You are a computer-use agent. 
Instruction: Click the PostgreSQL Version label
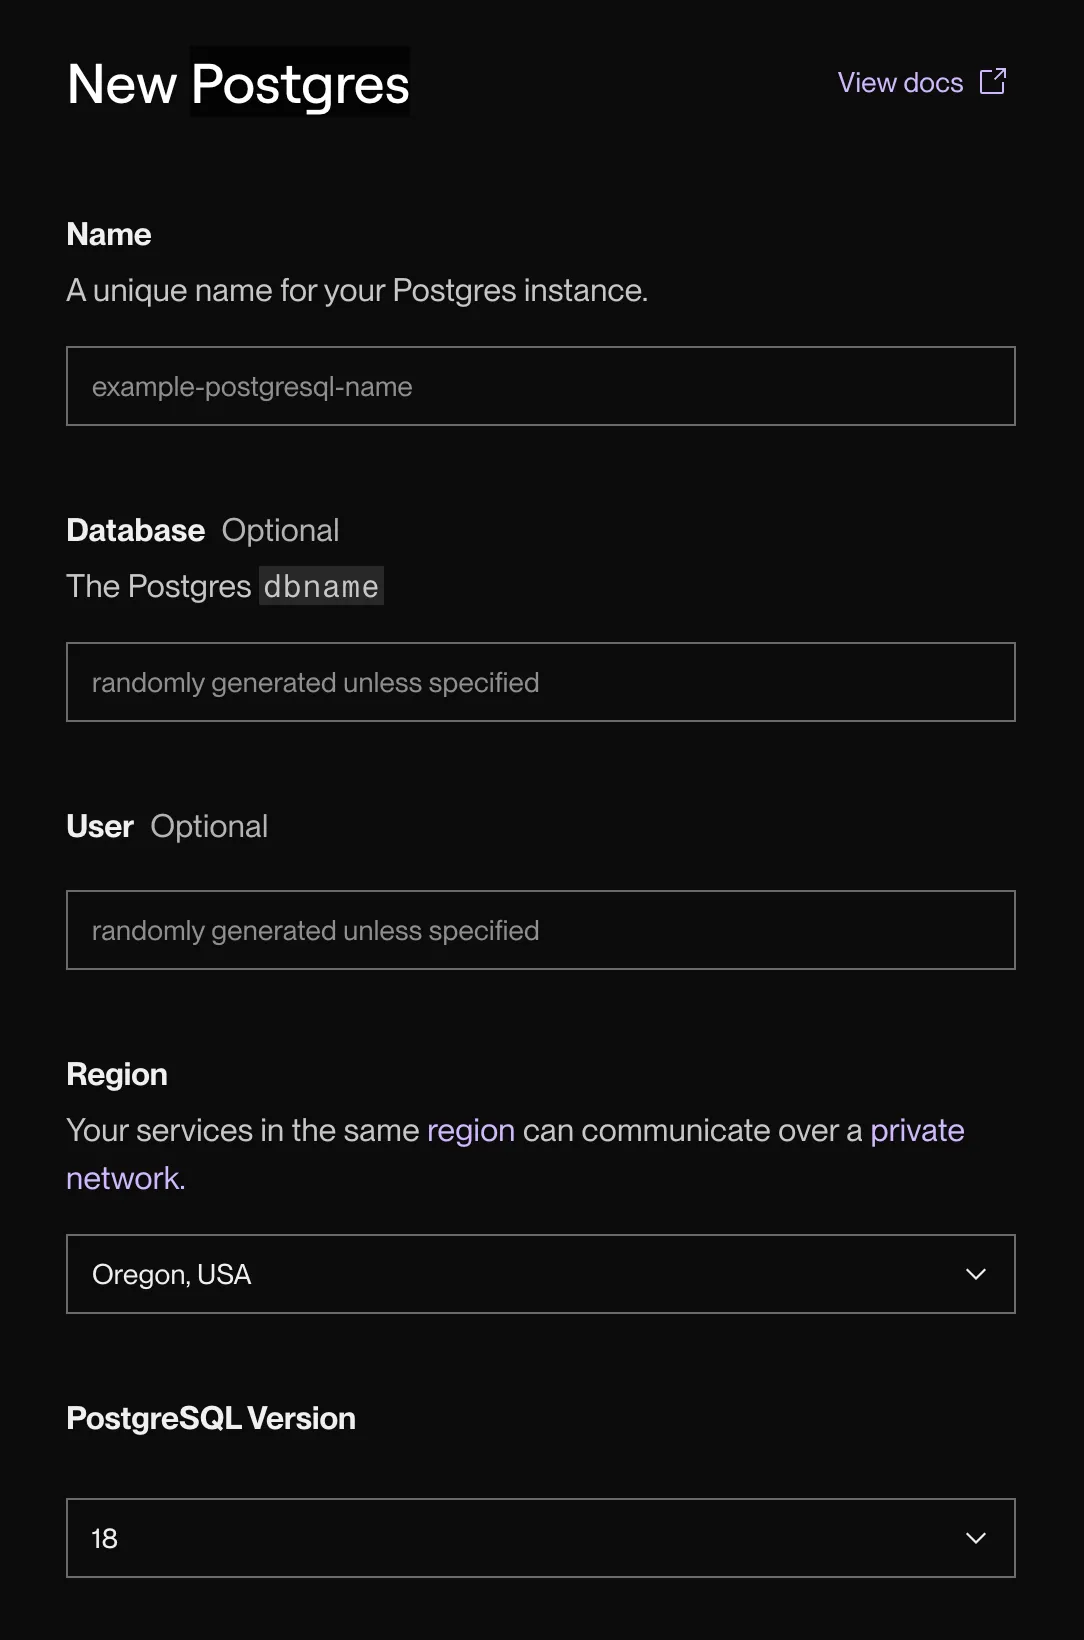[211, 1419]
